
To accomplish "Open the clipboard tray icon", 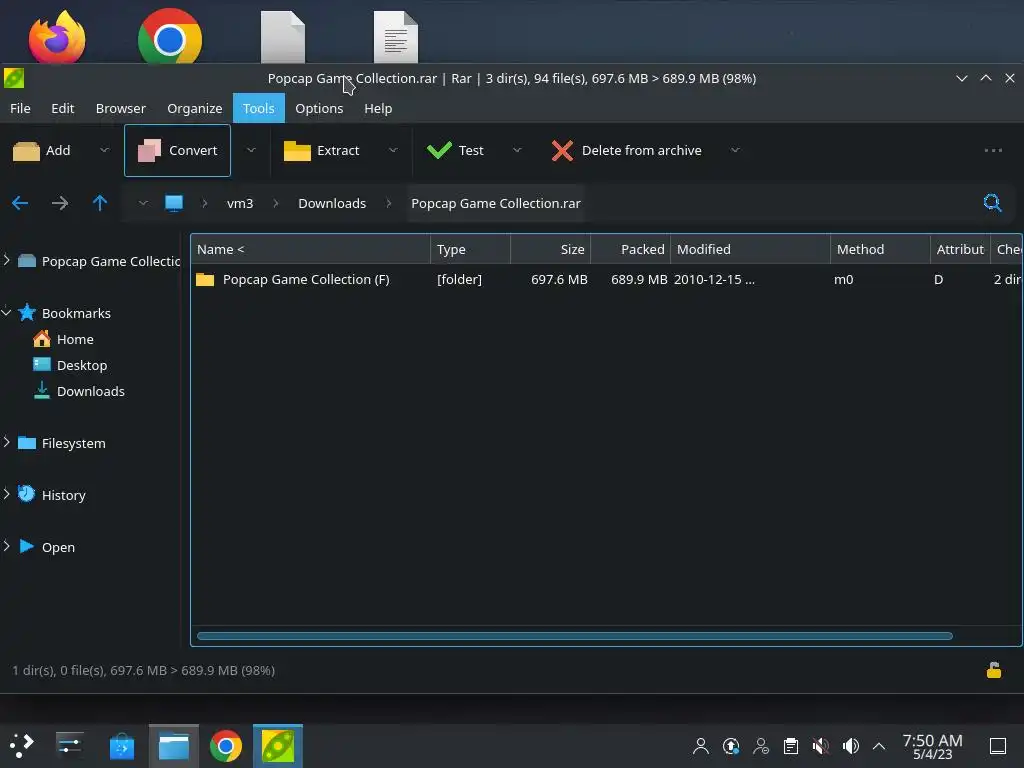I will pos(791,746).
